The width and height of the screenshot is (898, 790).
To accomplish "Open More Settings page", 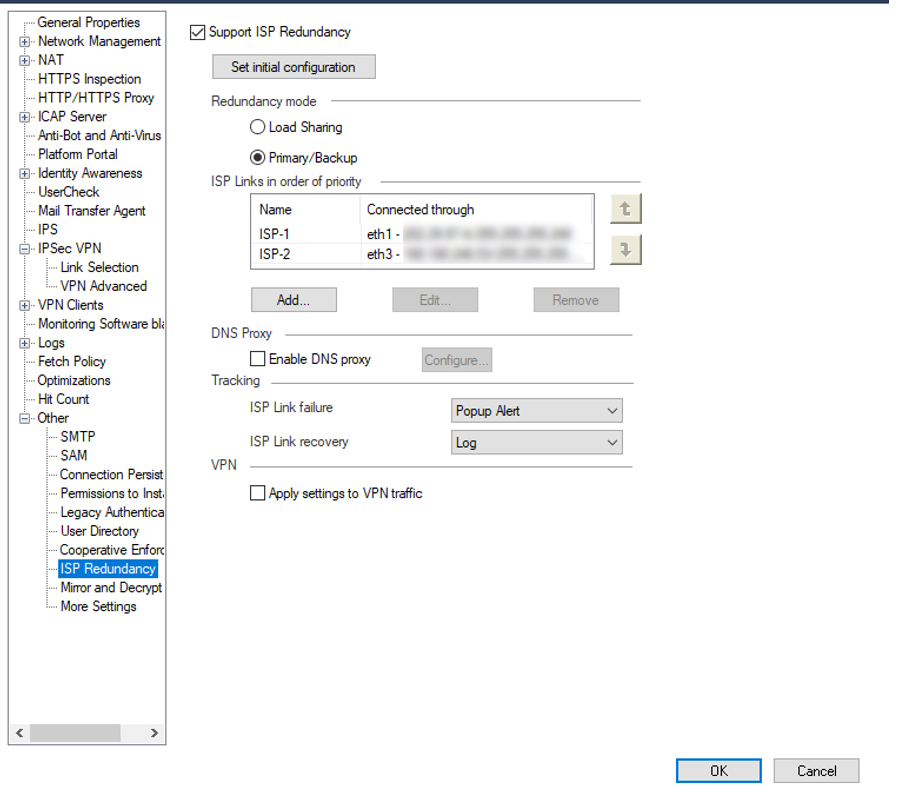I will click(99, 607).
